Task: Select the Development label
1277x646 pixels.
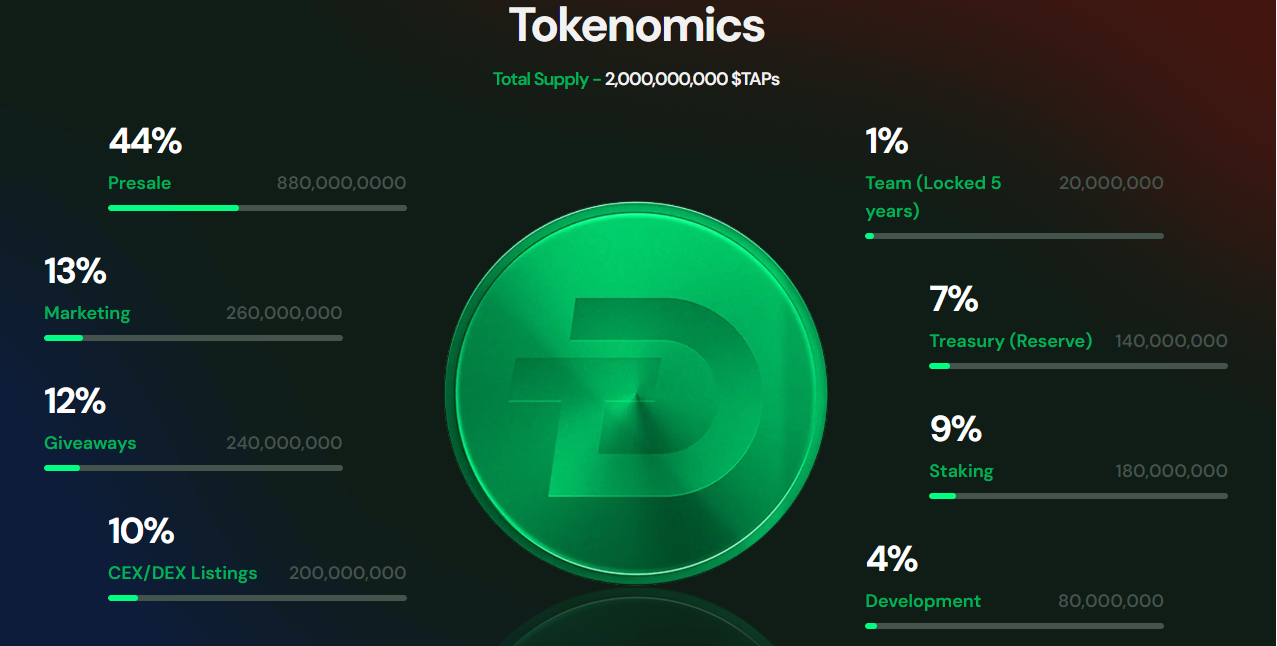Action: pos(923,601)
